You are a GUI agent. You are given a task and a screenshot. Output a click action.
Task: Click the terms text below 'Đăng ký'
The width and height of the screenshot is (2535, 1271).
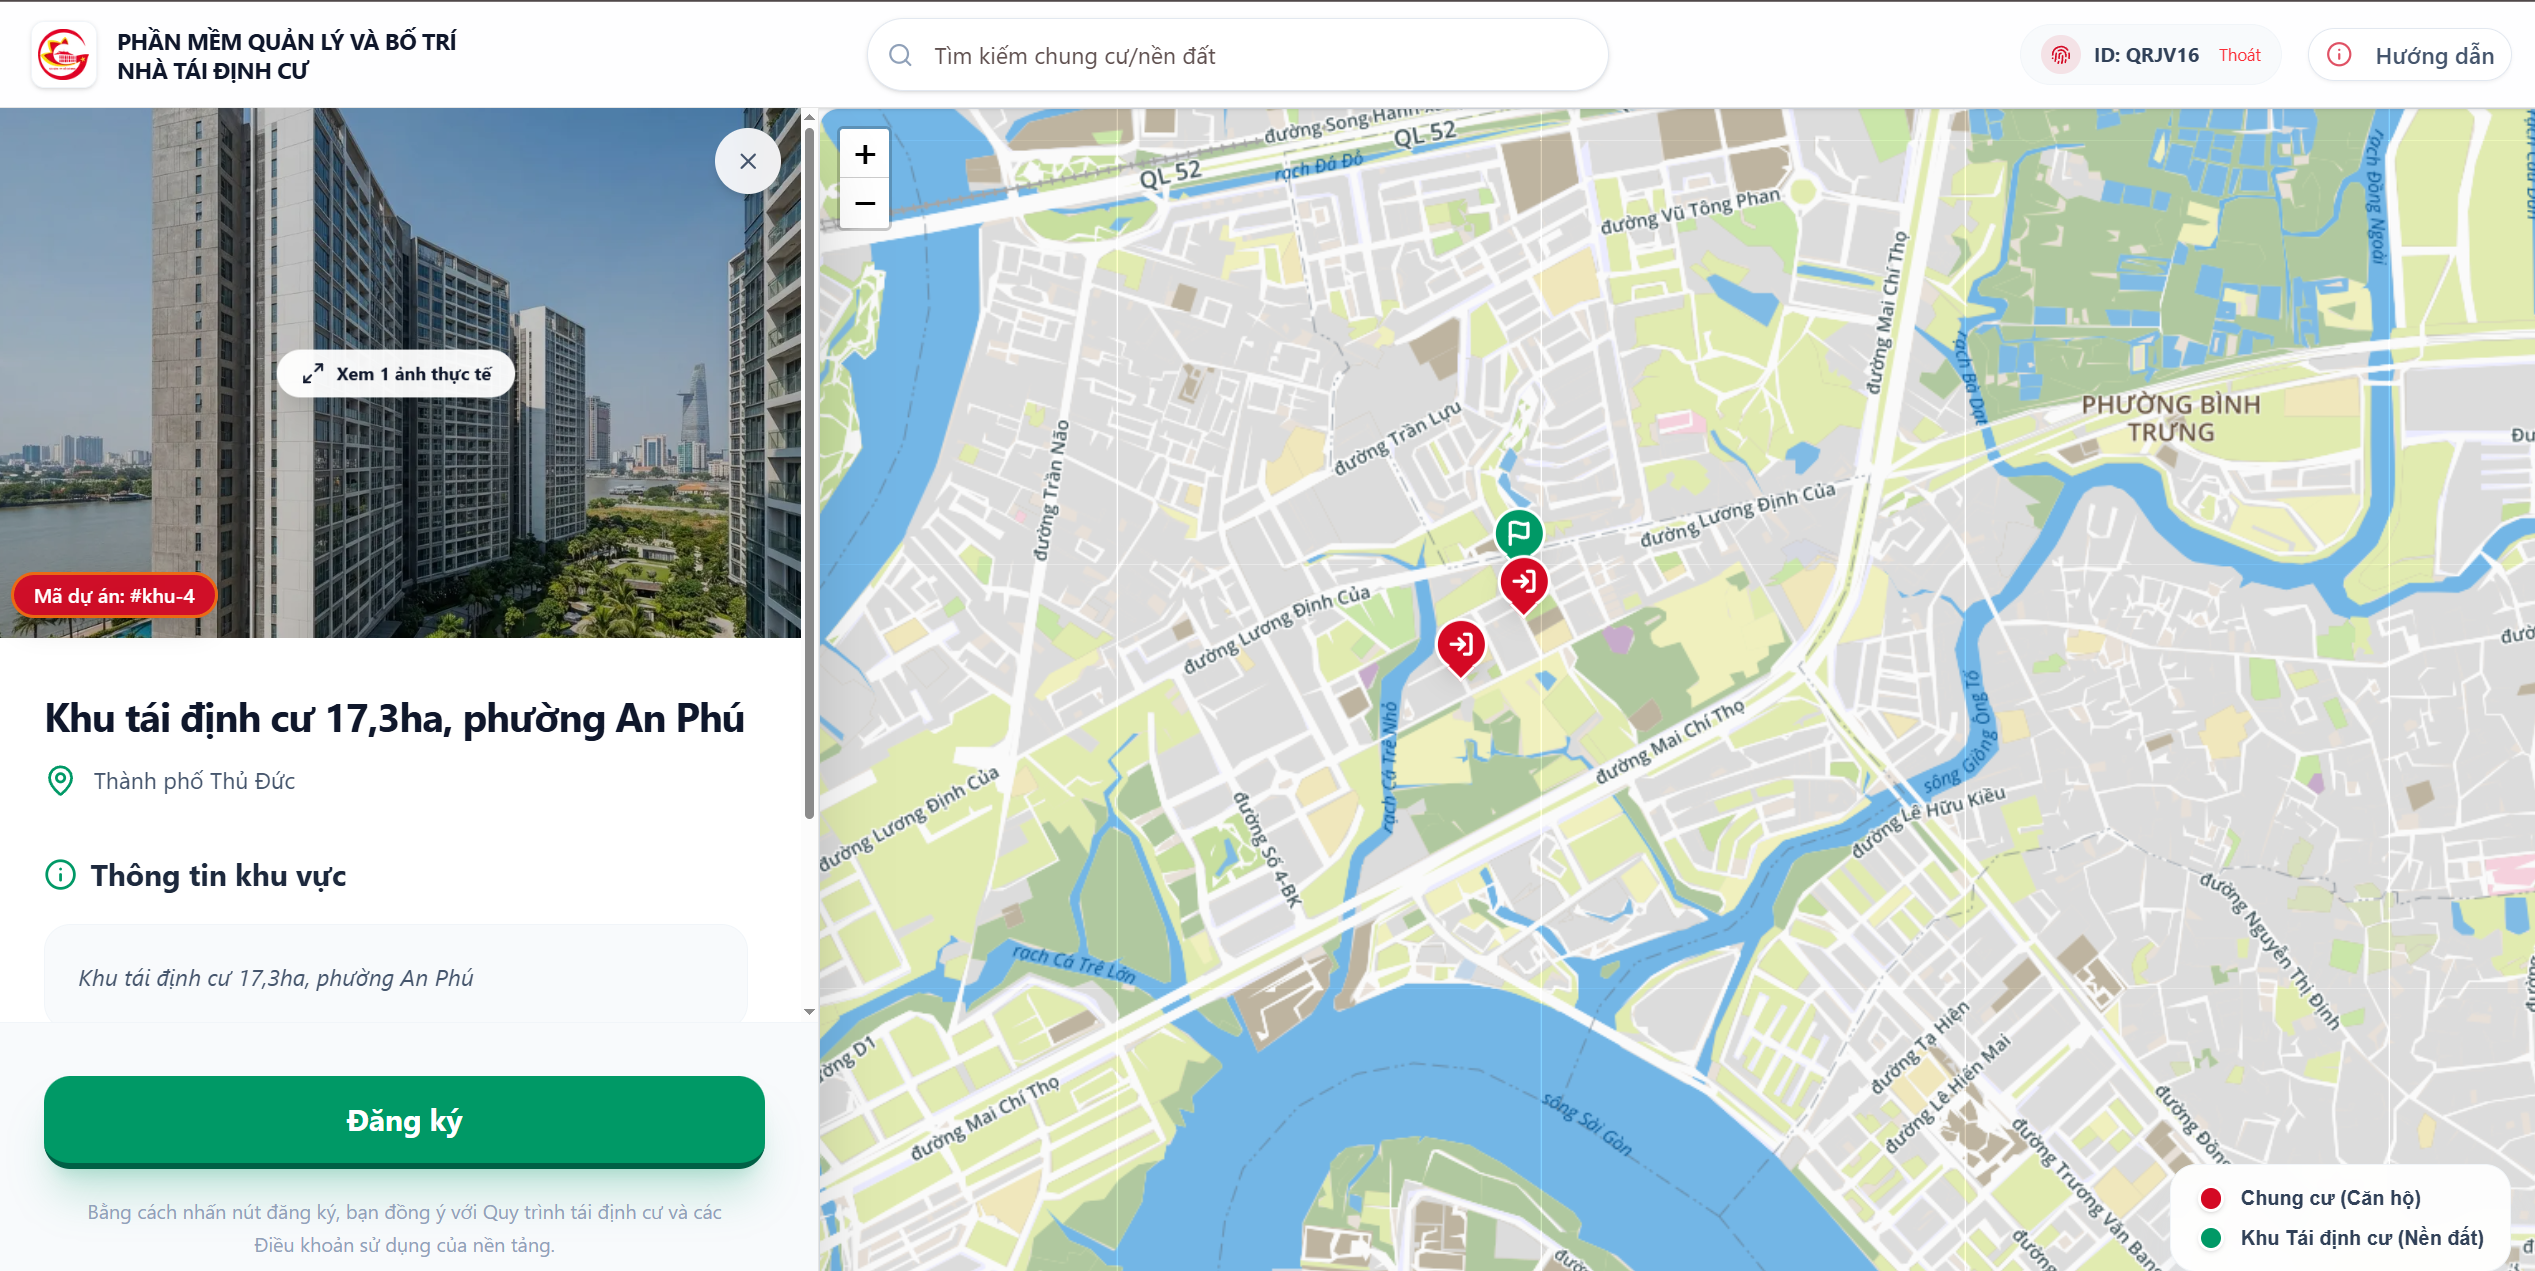[x=404, y=1228]
